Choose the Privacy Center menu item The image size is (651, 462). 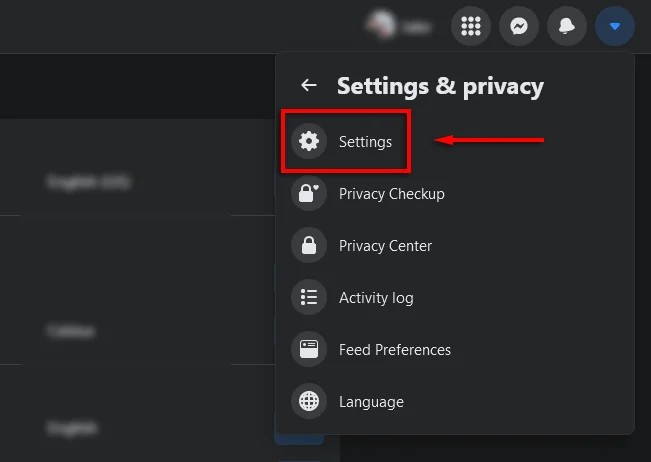tap(385, 246)
